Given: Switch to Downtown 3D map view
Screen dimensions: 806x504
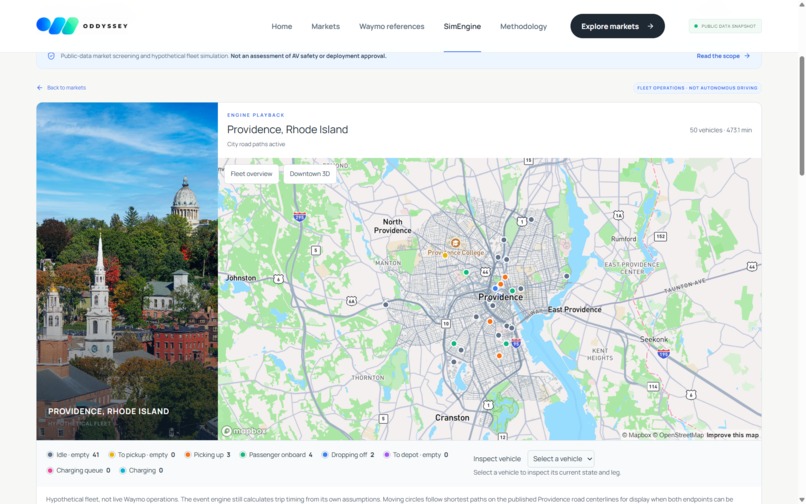Looking at the screenshot, I should point(309,174).
